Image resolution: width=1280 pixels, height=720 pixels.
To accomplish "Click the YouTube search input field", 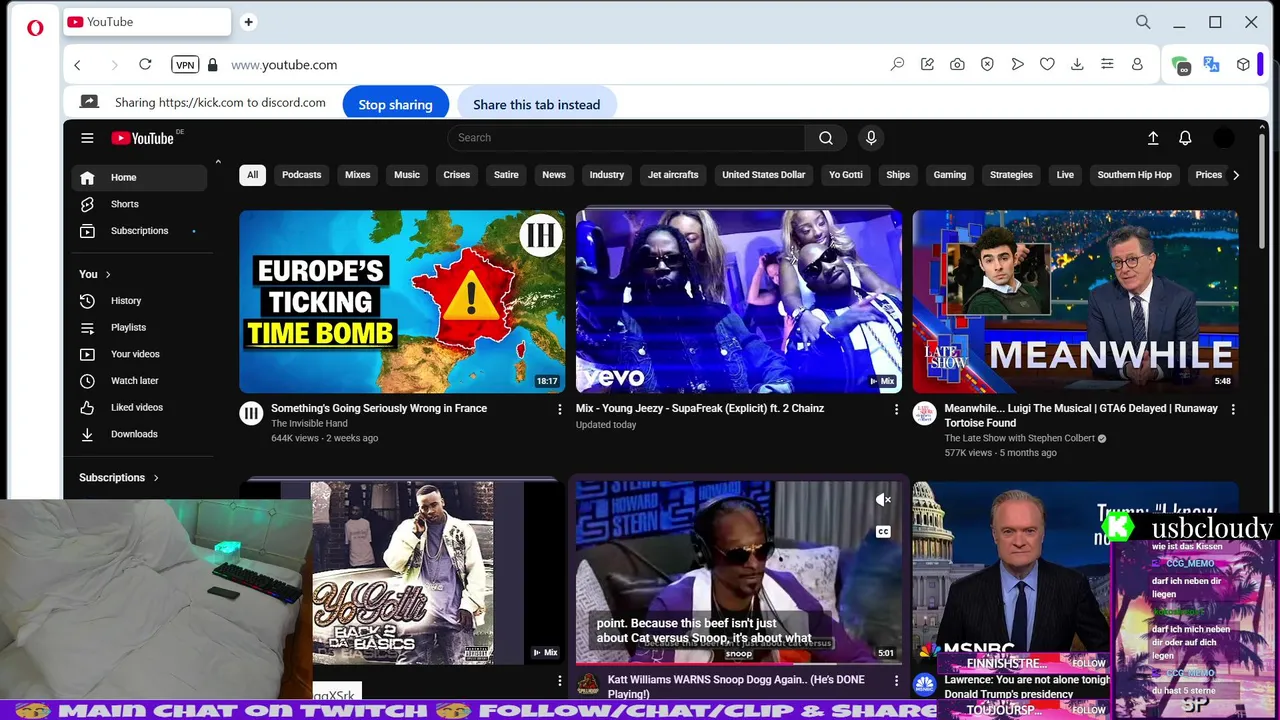I will (626, 138).
